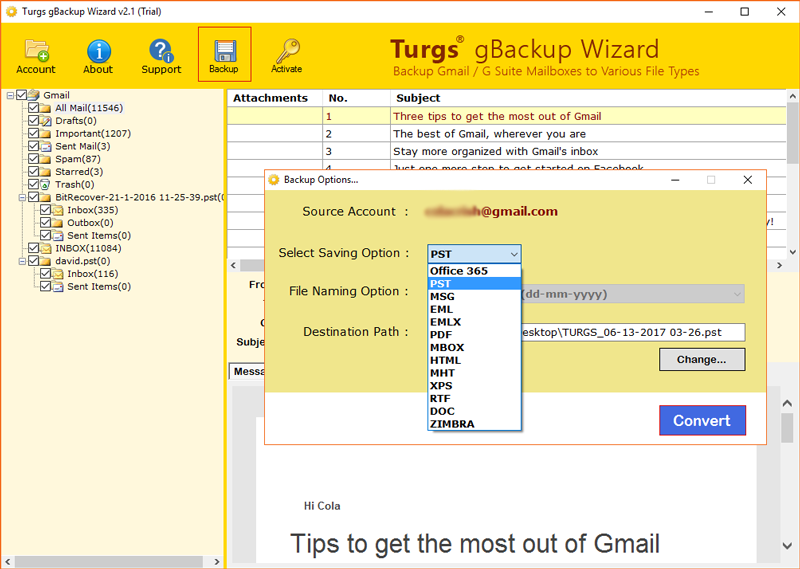Click the email list horizontal scrollbar thumb
This screenshot has width=800, height=569.
pos(253,265)
